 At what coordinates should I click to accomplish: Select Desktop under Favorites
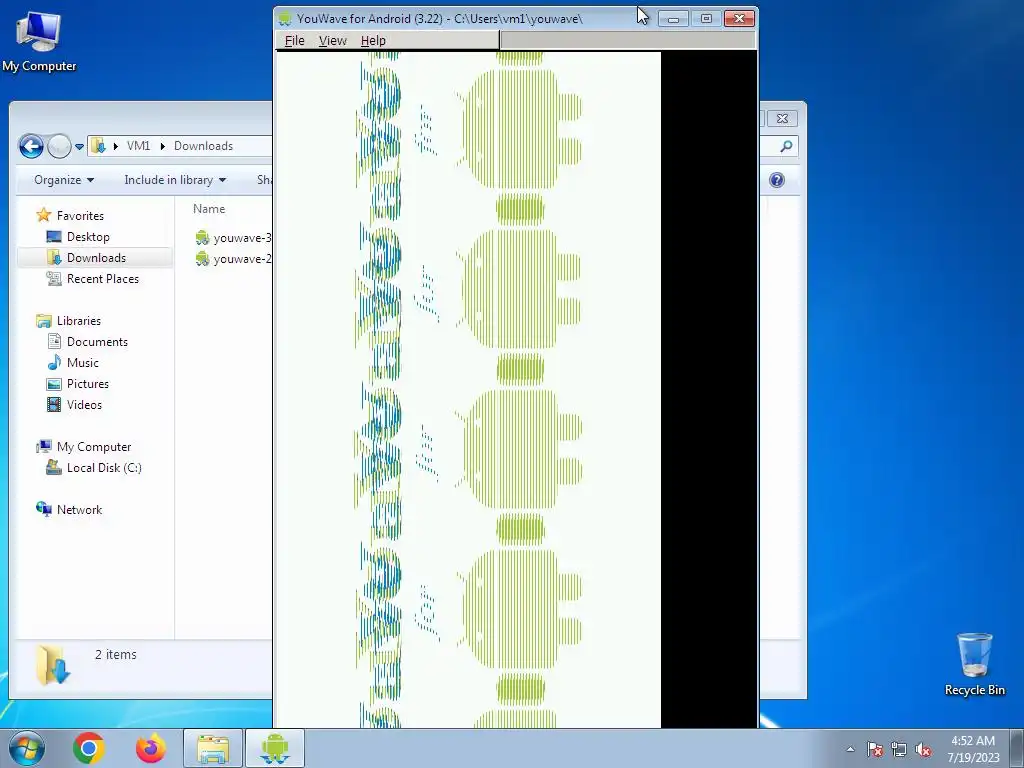tap(88, 236)
